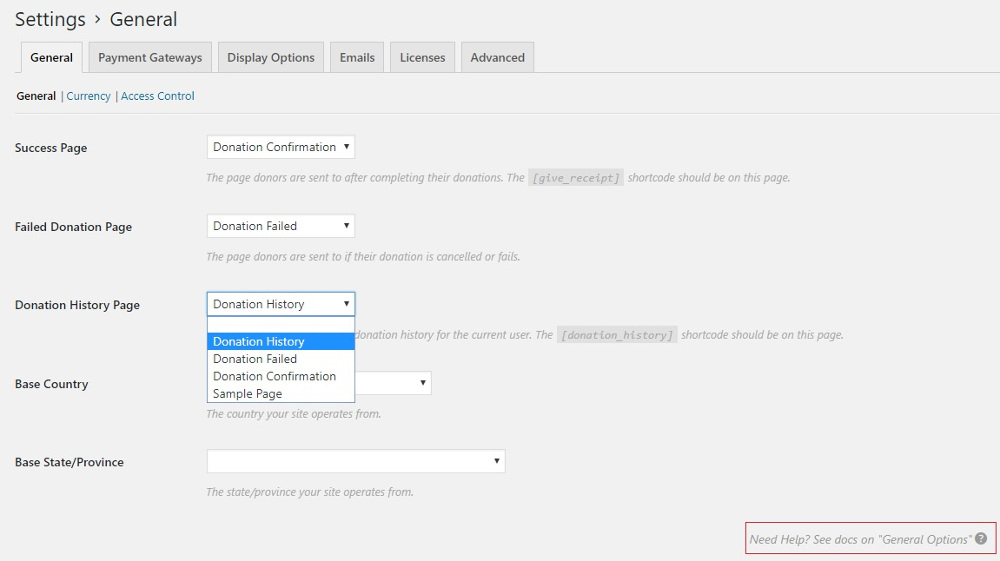Screen dimensions: 1000x561
Task: Switch to the Advanced tab
Action: point(497,58)
